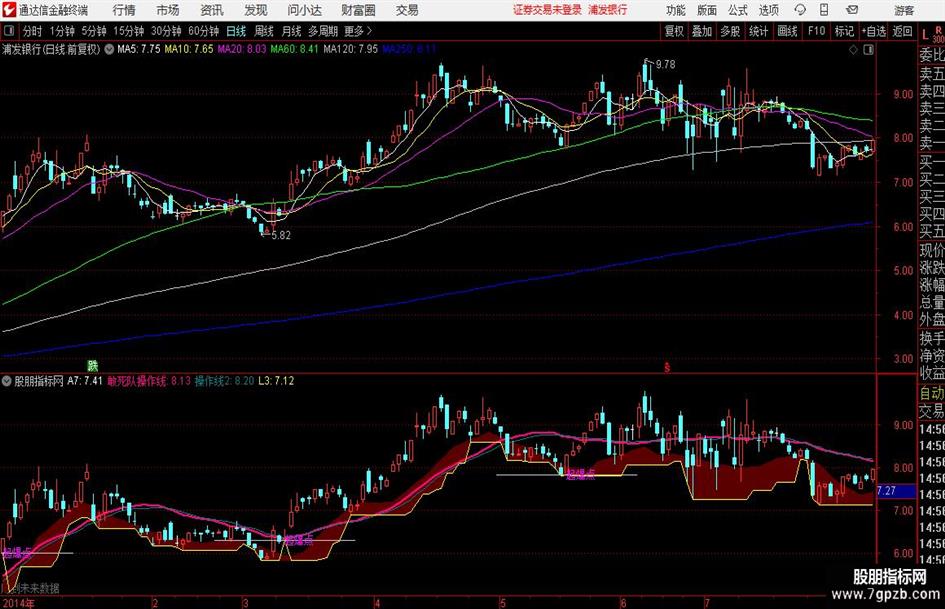Click the 通达信 red logo icon

[x=9, y=10]
